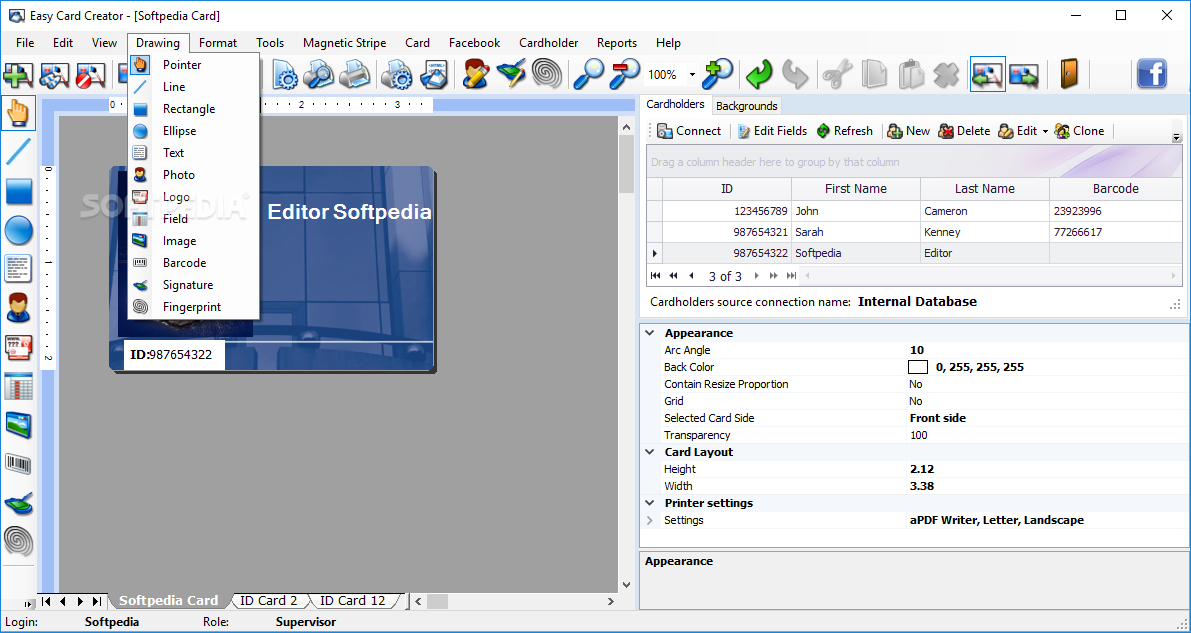
Task: Click the Refresh button
Action: point(845,131)
